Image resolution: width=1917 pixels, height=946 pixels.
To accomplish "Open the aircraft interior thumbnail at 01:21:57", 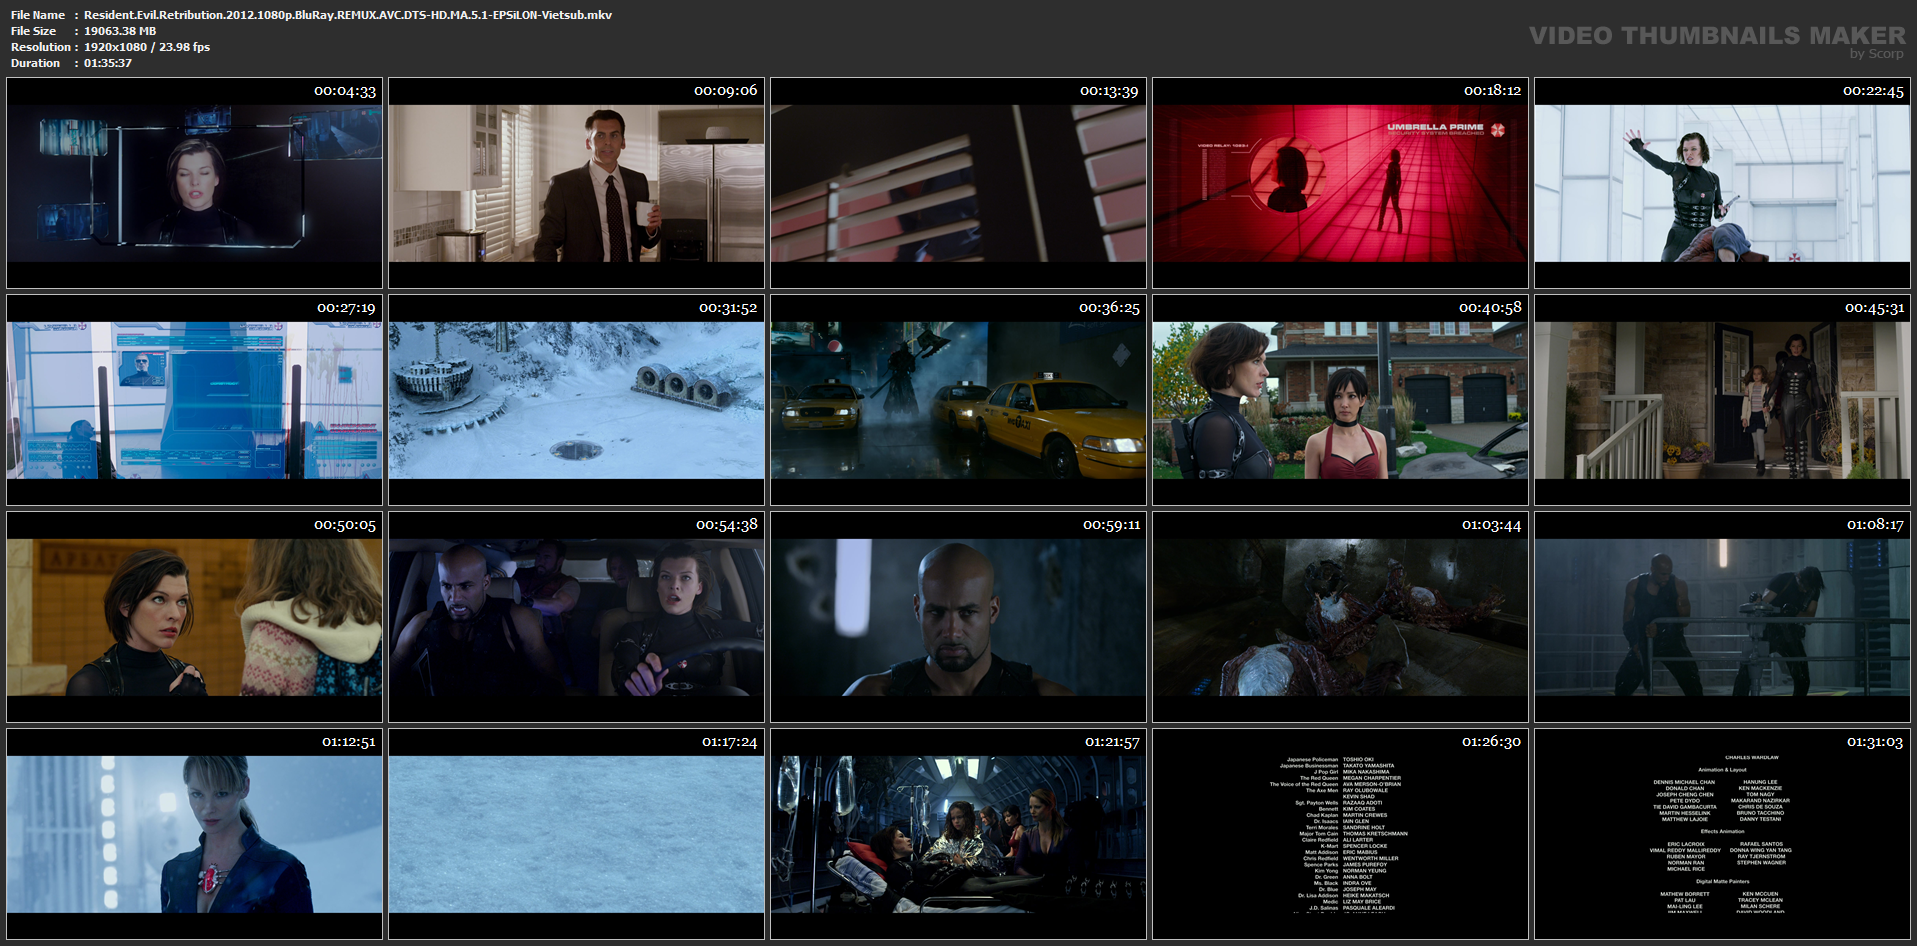I will (x=958, y=834).
